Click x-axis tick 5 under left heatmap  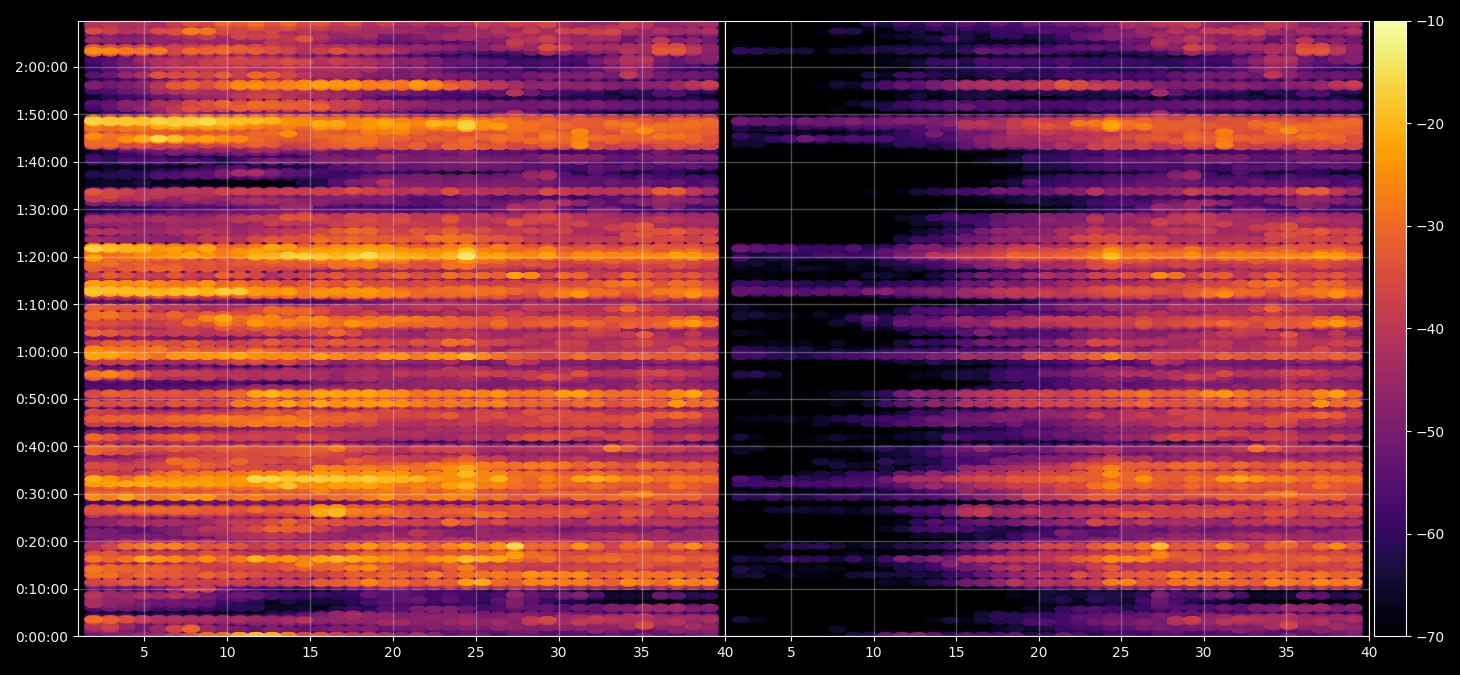pos(144,653)
